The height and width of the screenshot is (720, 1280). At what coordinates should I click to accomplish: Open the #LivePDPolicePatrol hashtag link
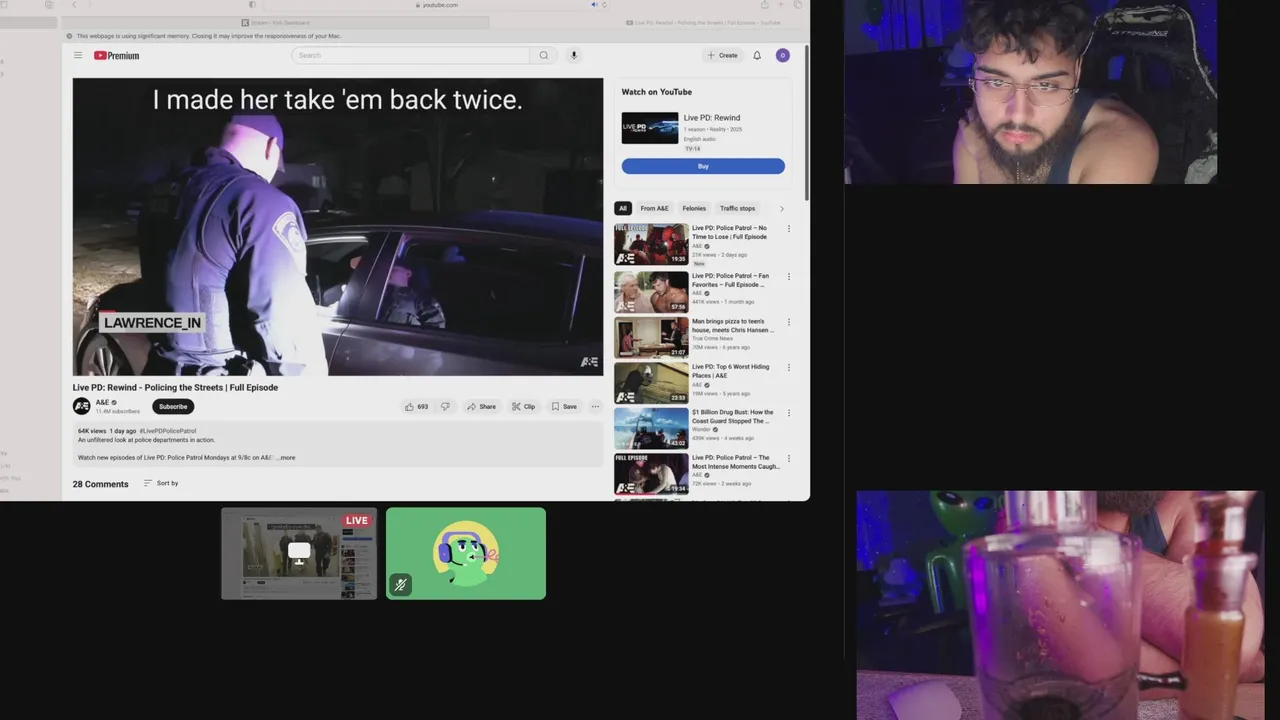[168, 431]
